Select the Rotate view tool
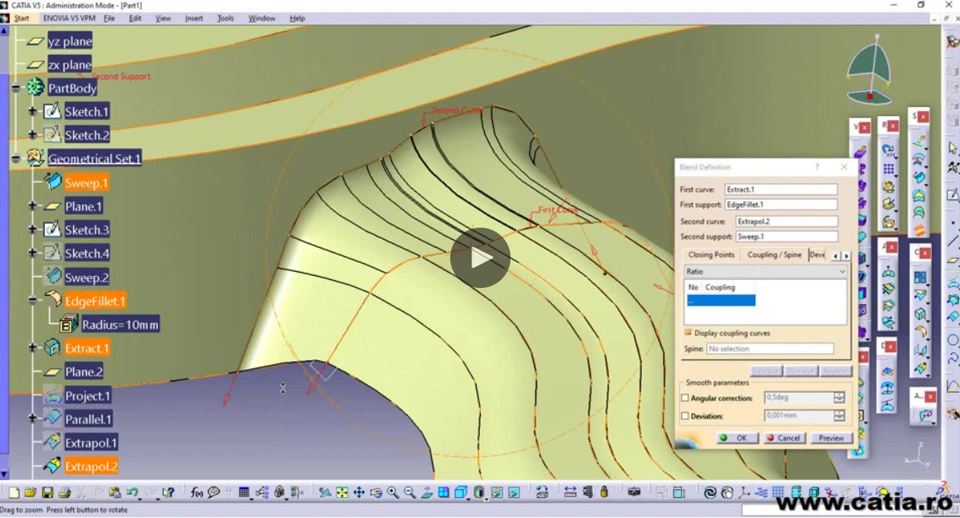Viewport: 960px width, 518px height. 376,492
